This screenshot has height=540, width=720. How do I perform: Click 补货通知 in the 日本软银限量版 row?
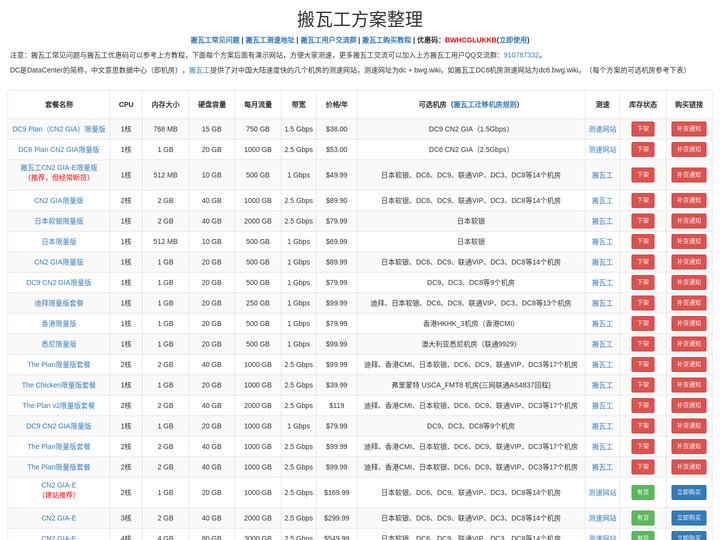[689, 221]
